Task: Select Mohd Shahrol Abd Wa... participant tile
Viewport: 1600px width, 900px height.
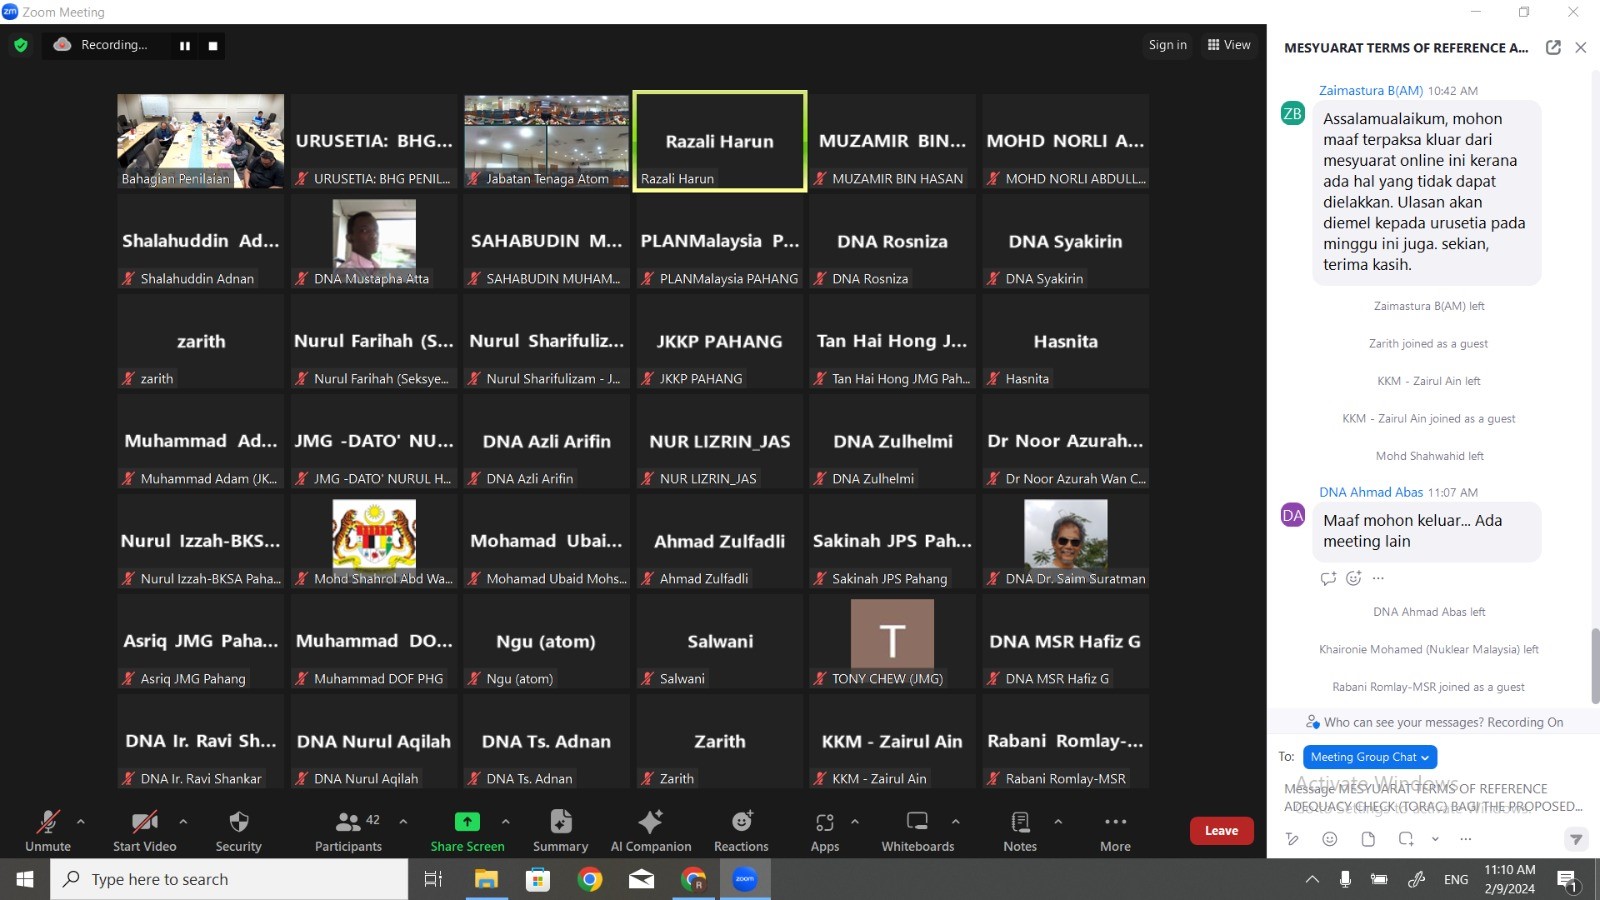Action: pos(374,541)
